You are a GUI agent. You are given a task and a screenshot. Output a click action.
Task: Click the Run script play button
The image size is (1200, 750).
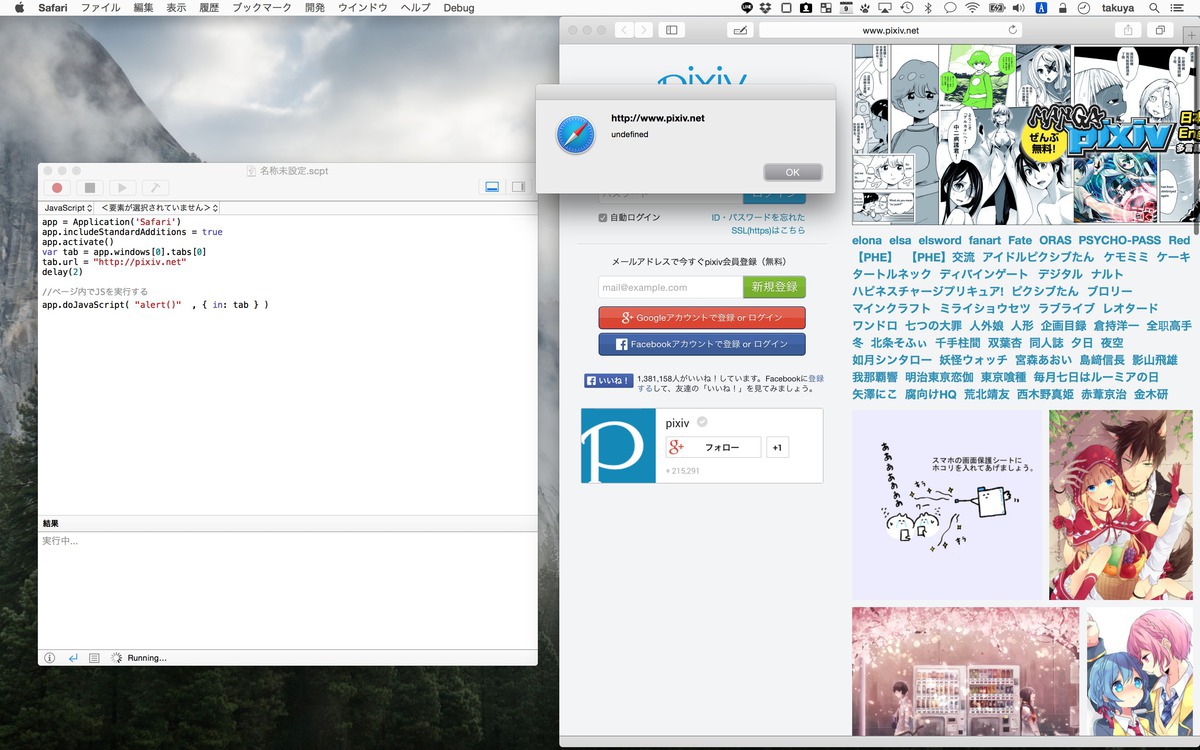[x=122, y=187]
